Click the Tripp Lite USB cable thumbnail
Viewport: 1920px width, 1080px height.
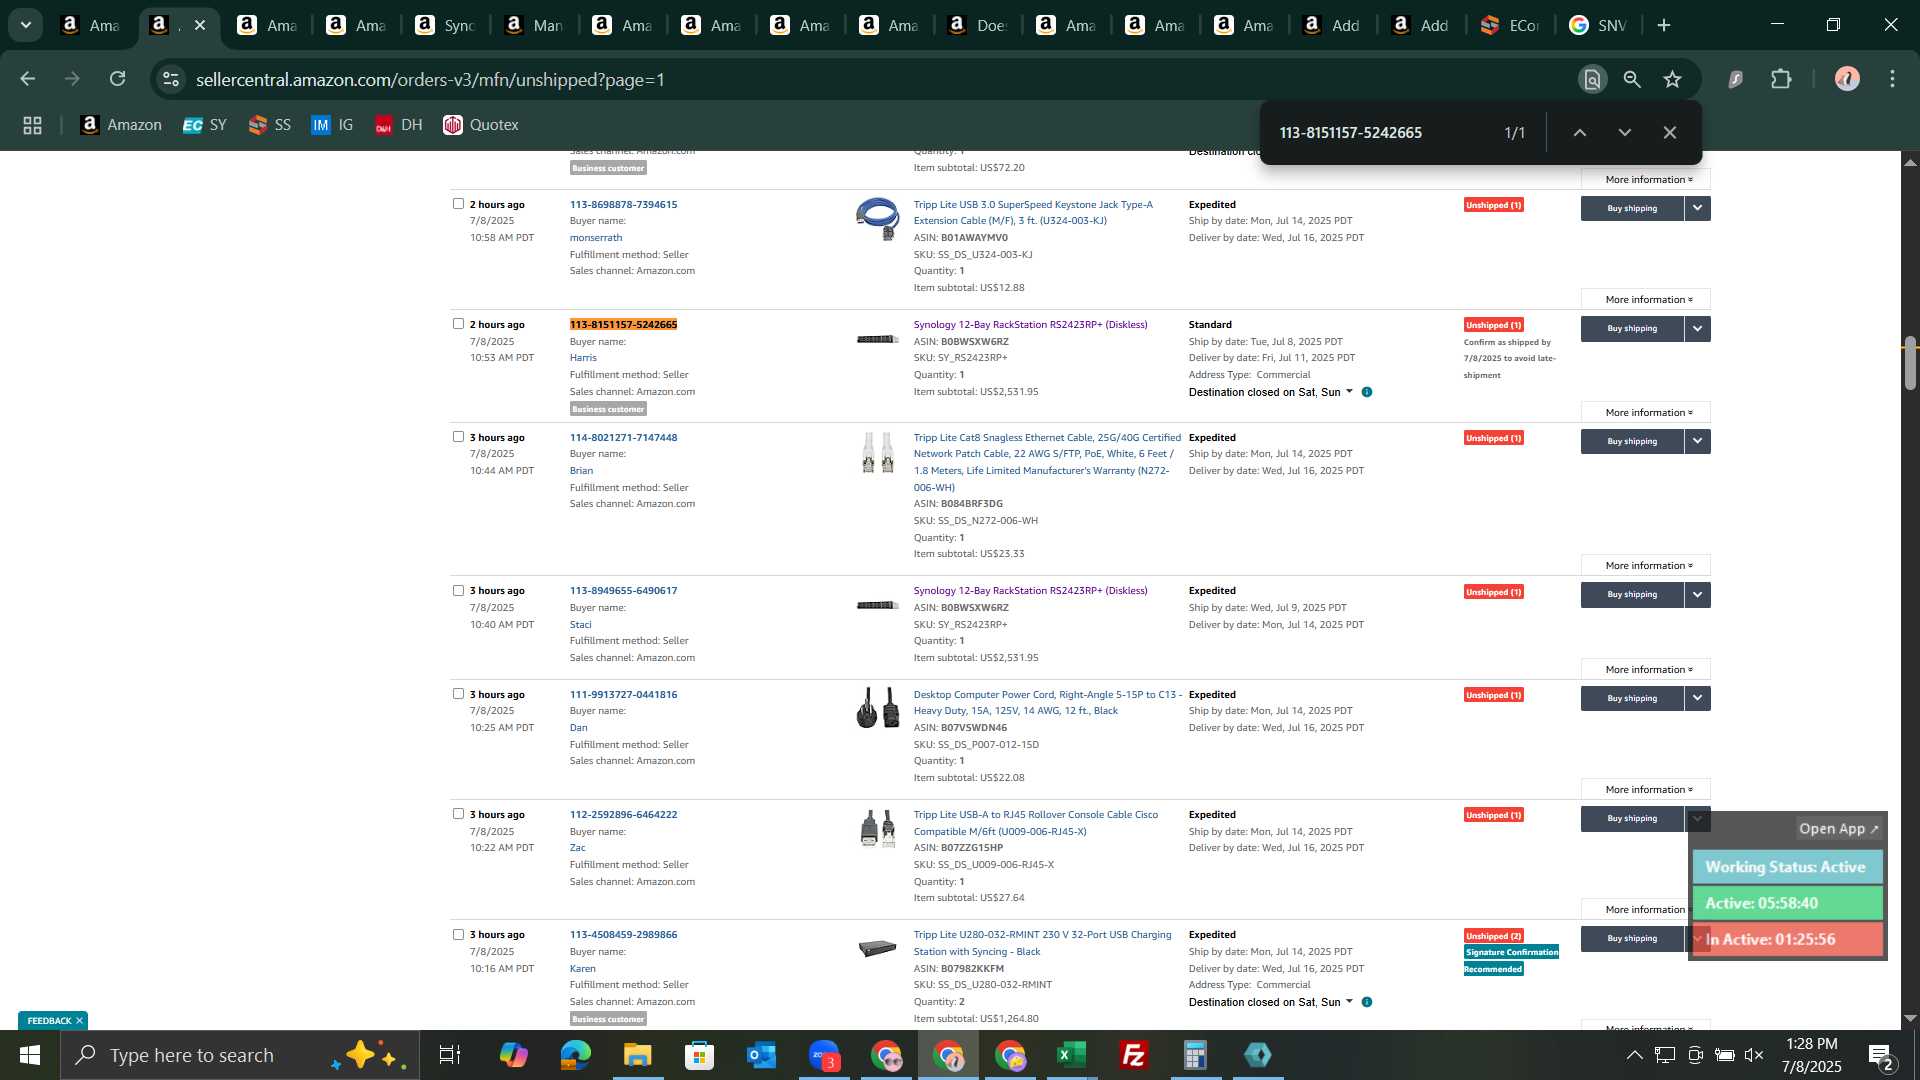point(877,219)
